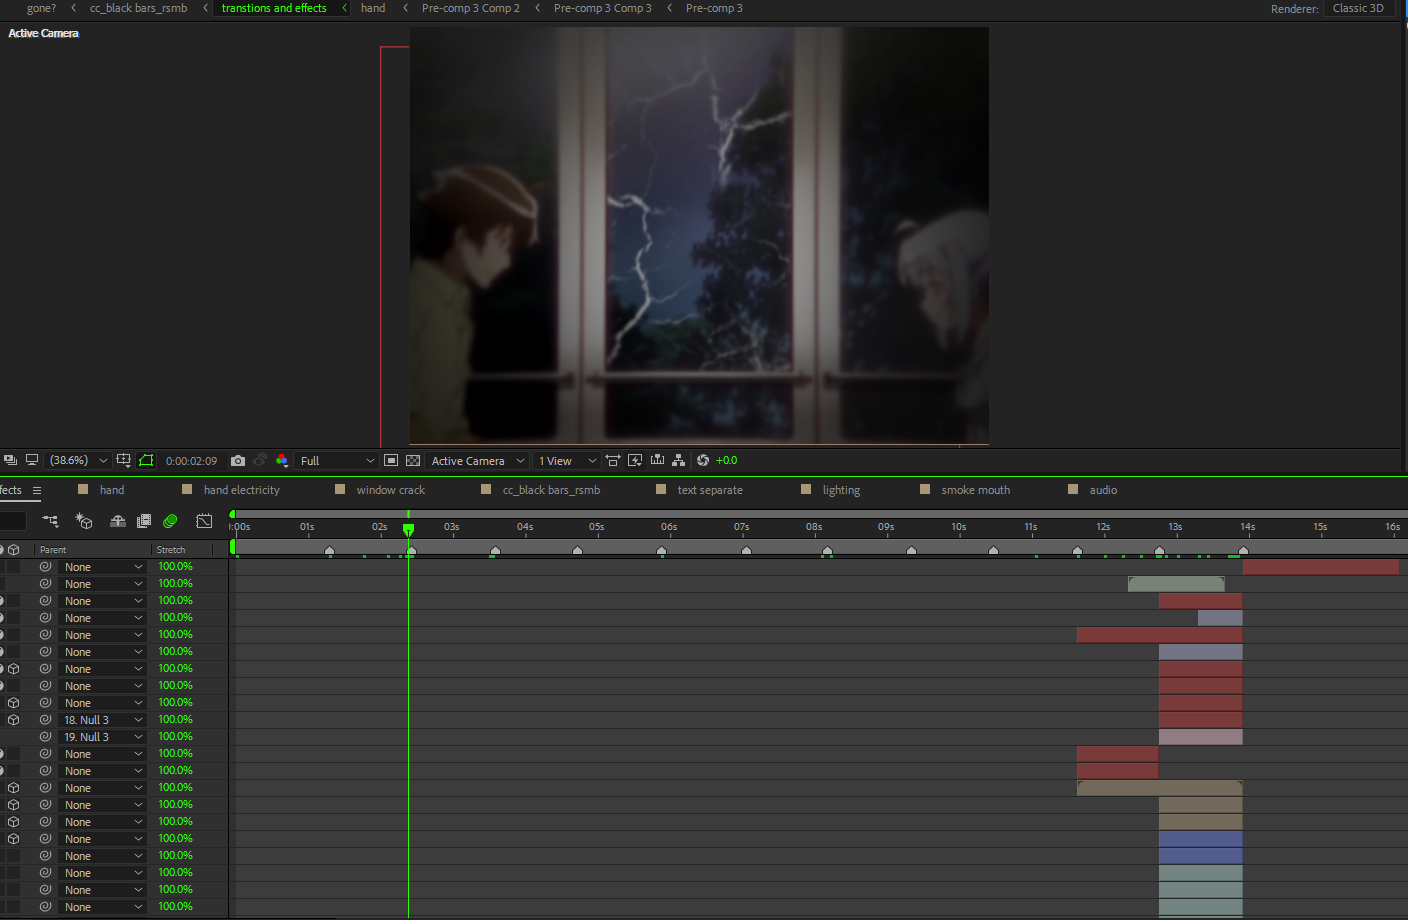Click stretch value on 18. Null 3 row
Viewport: 1408px width, 920px height.
175,720
